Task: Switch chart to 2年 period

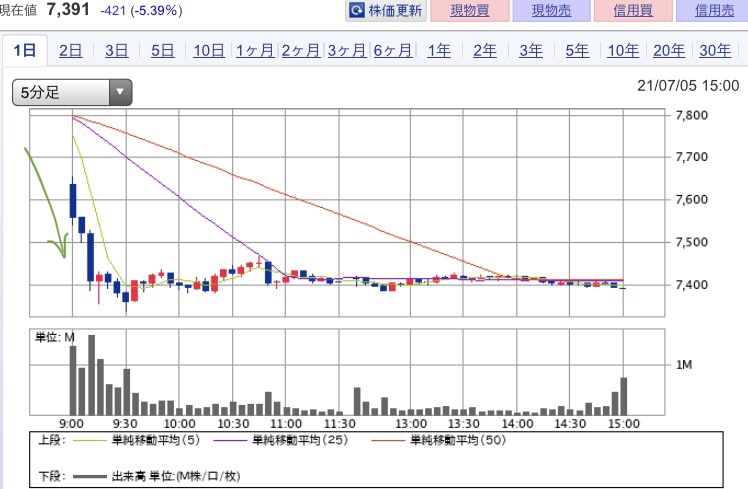Action: [x=485, y=50]
